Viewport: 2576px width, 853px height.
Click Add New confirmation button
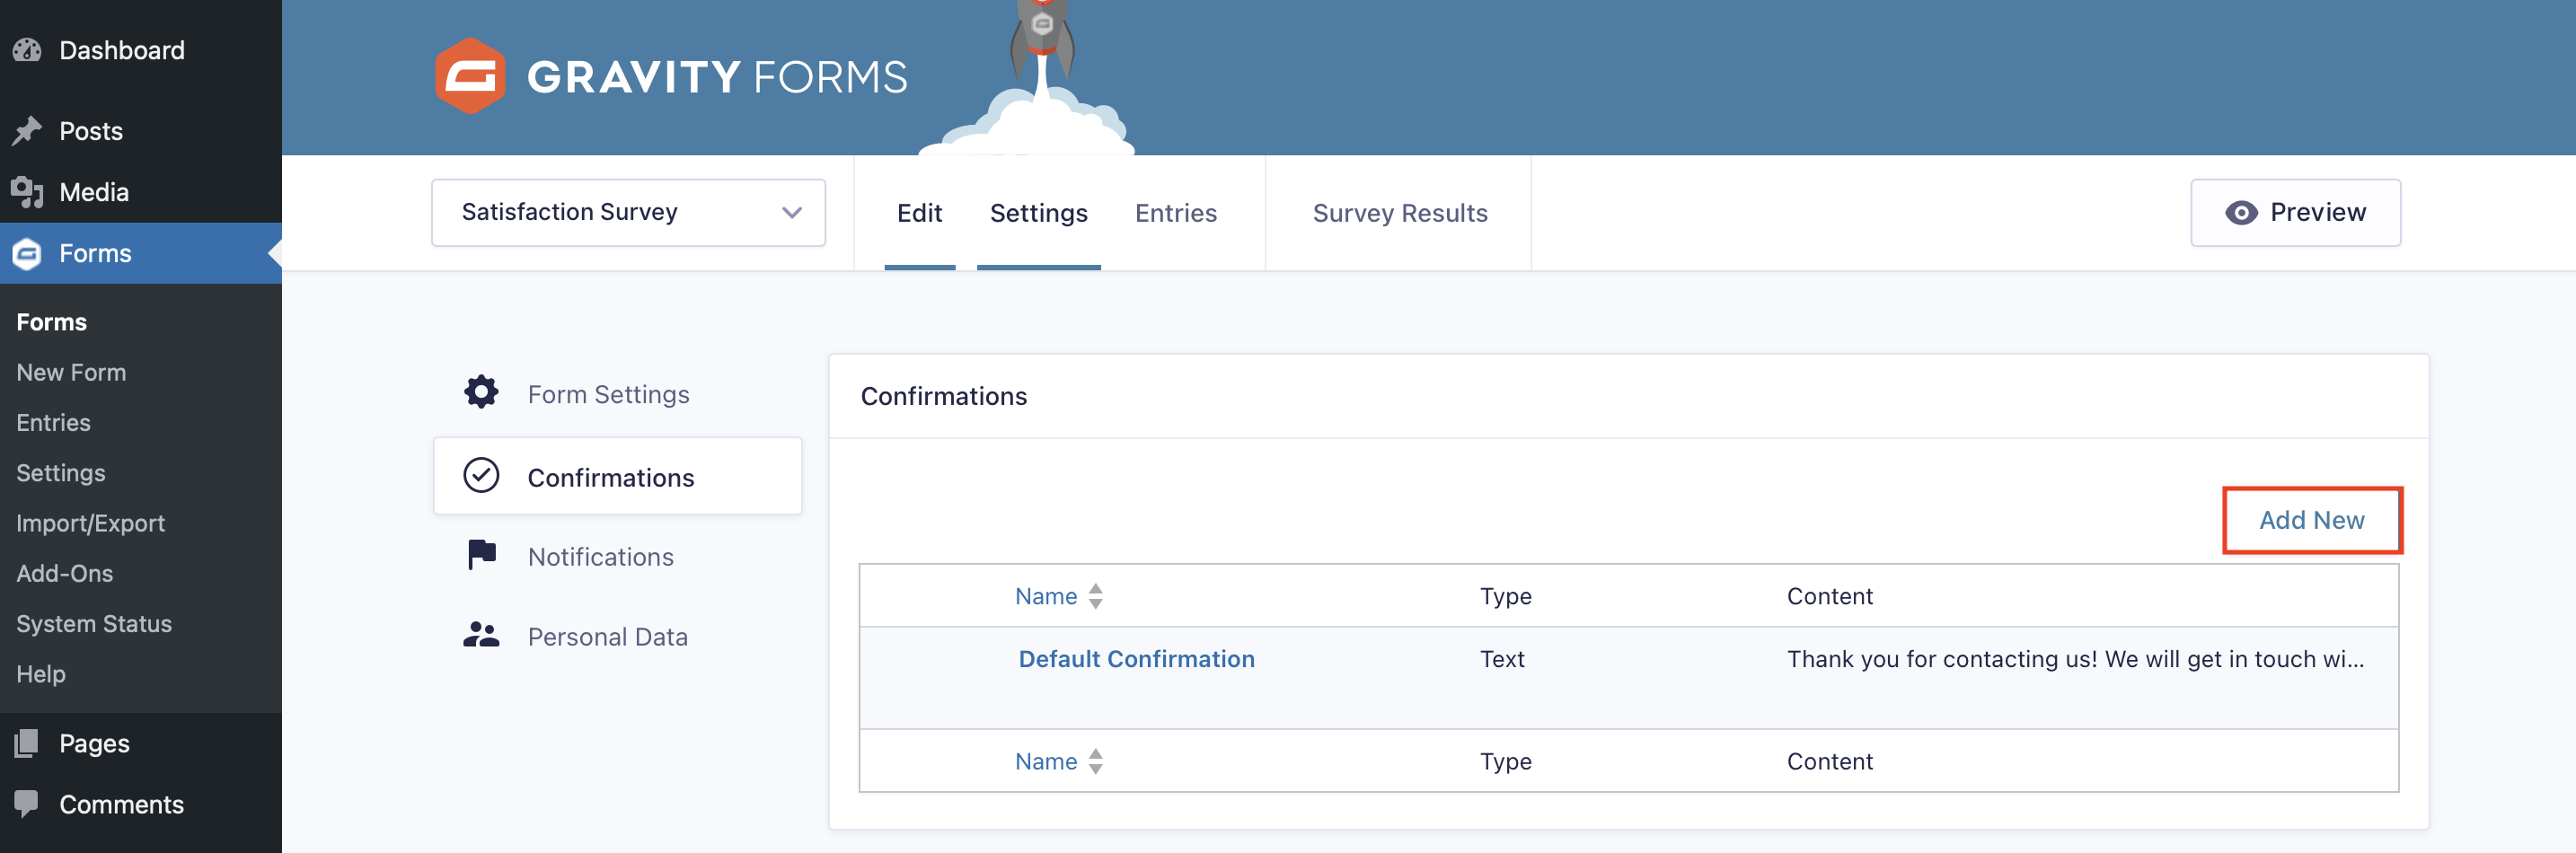coord(2311,520)
